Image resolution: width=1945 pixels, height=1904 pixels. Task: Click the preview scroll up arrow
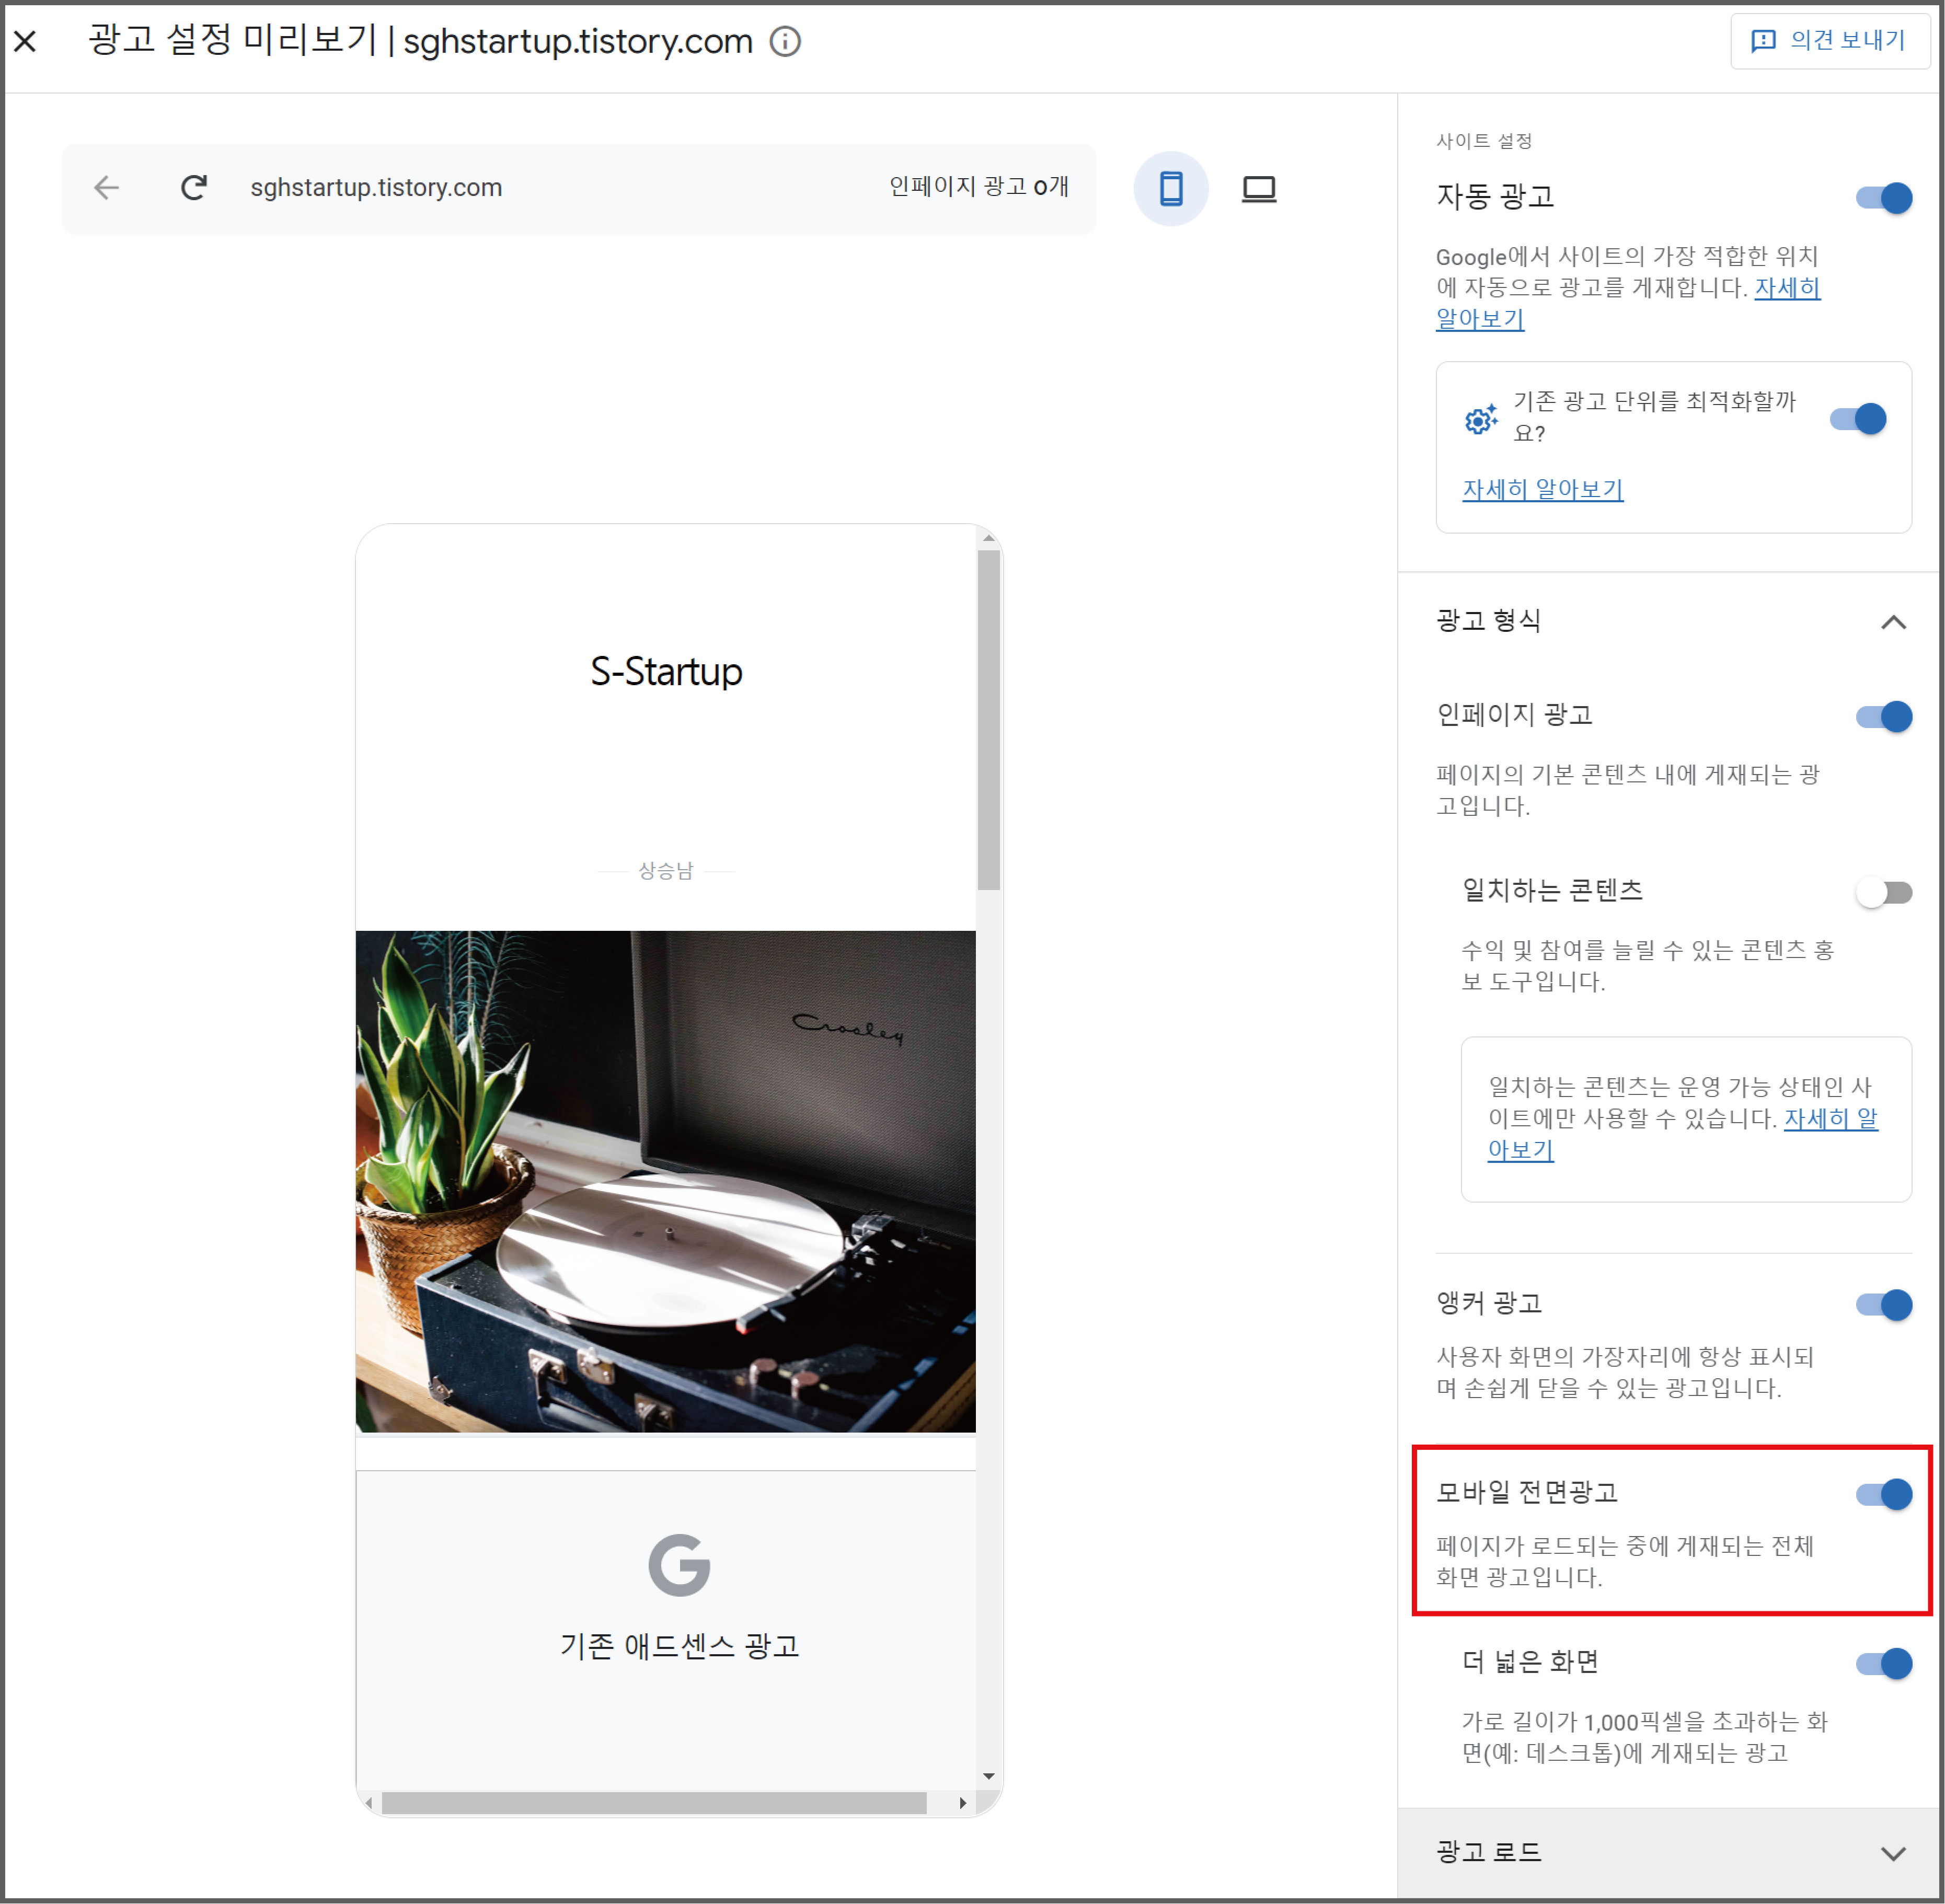(x=988, y=538)
